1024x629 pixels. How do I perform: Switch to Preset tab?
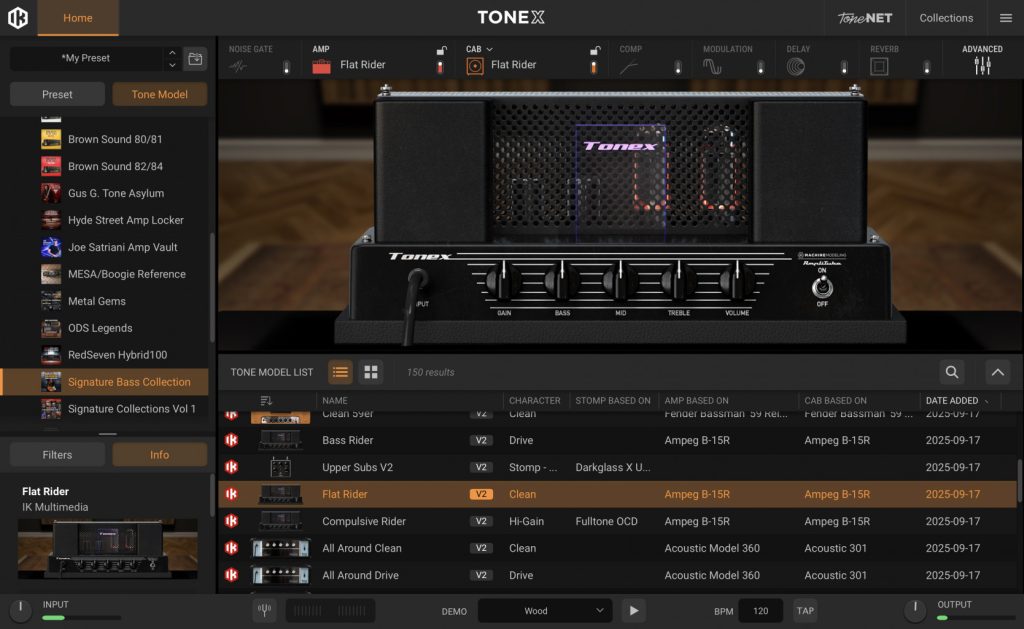[57, 94]
